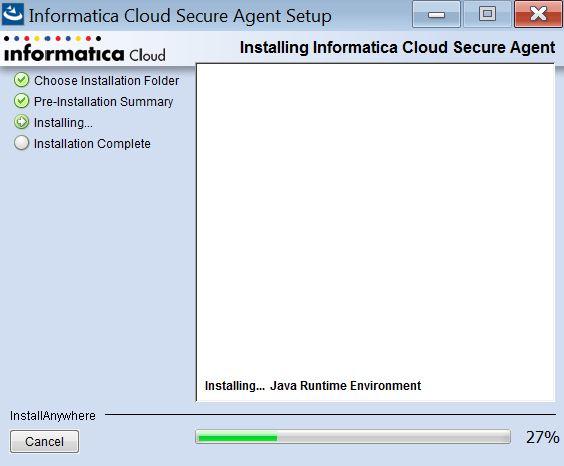
Task: Click the empty circle beside Installation Complete
Action: pyautogui.click(x=22, y=143)
